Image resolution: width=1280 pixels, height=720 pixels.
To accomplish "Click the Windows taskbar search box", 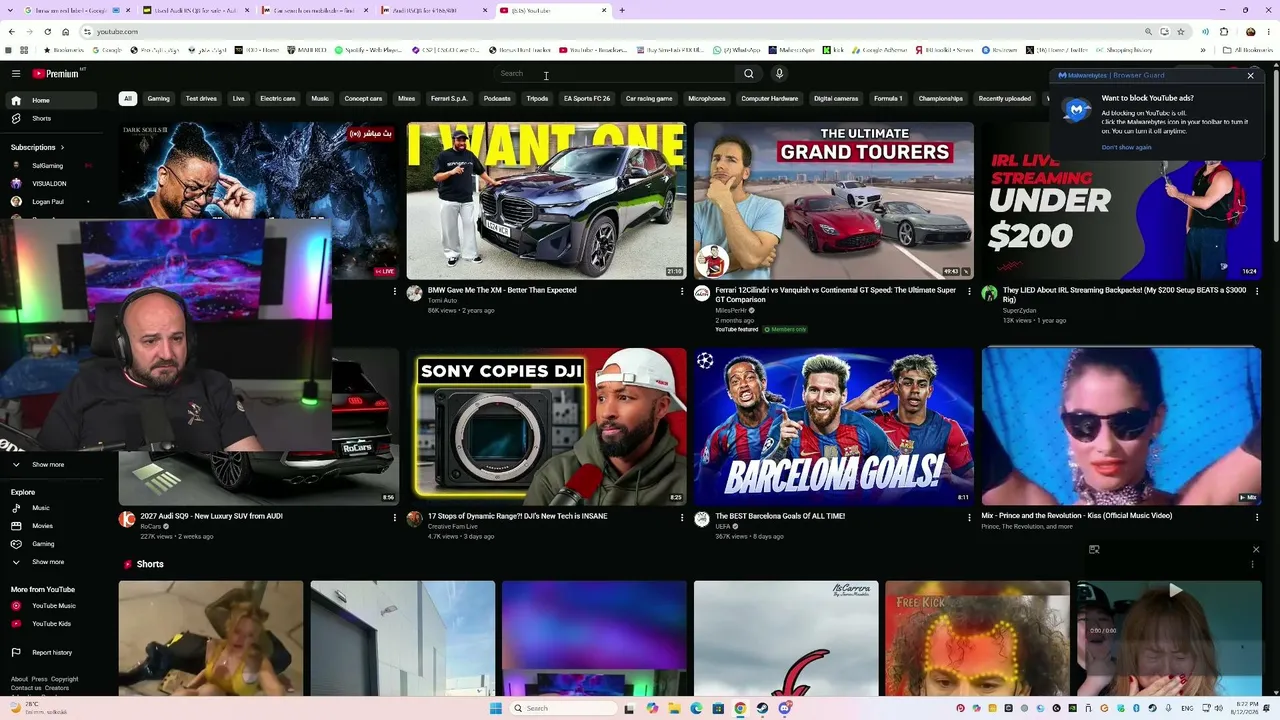I will pyautogui.click(x=563, y=708).
